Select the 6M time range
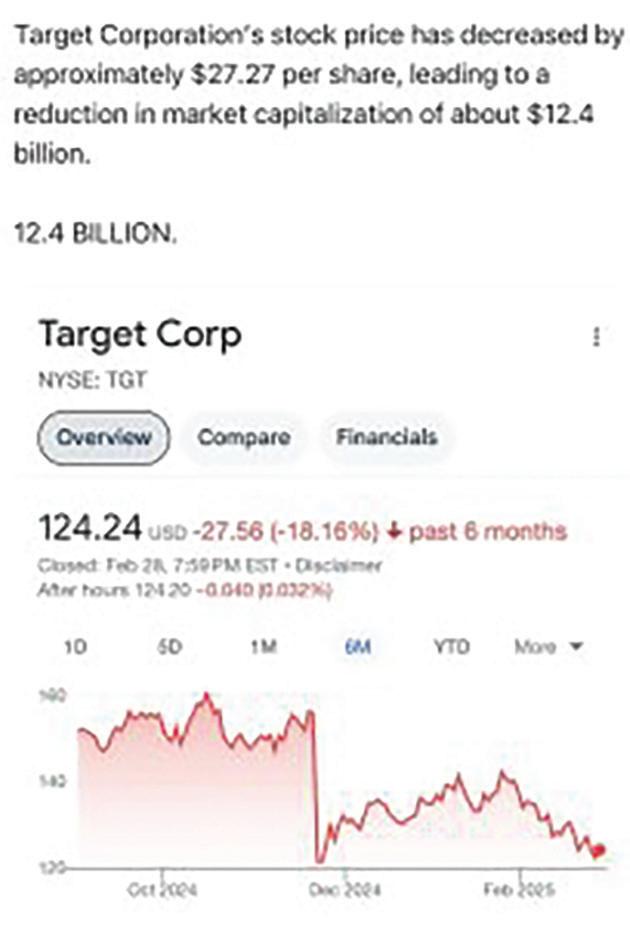The height and width of the screenshot is (926, 630). click(x=358, y=647)
